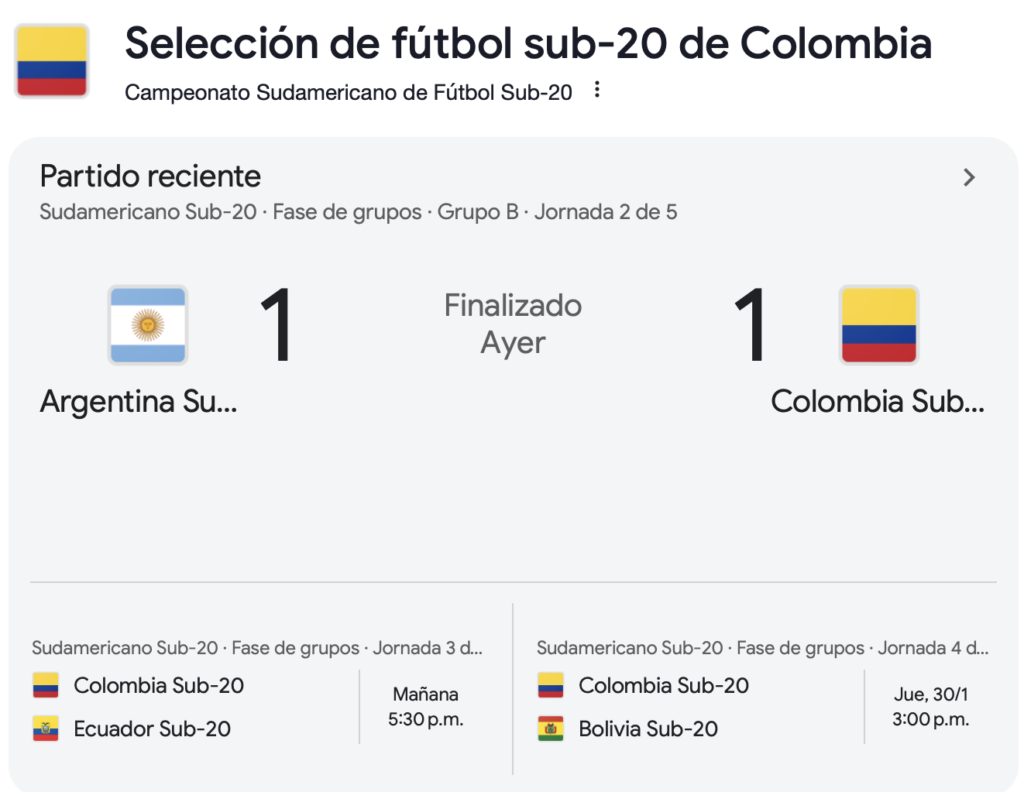Open the Partido reciente heading
Image resolution: width=1024 pixels, height=792 pixels.
pyautogui.click(x=150, y=176)
